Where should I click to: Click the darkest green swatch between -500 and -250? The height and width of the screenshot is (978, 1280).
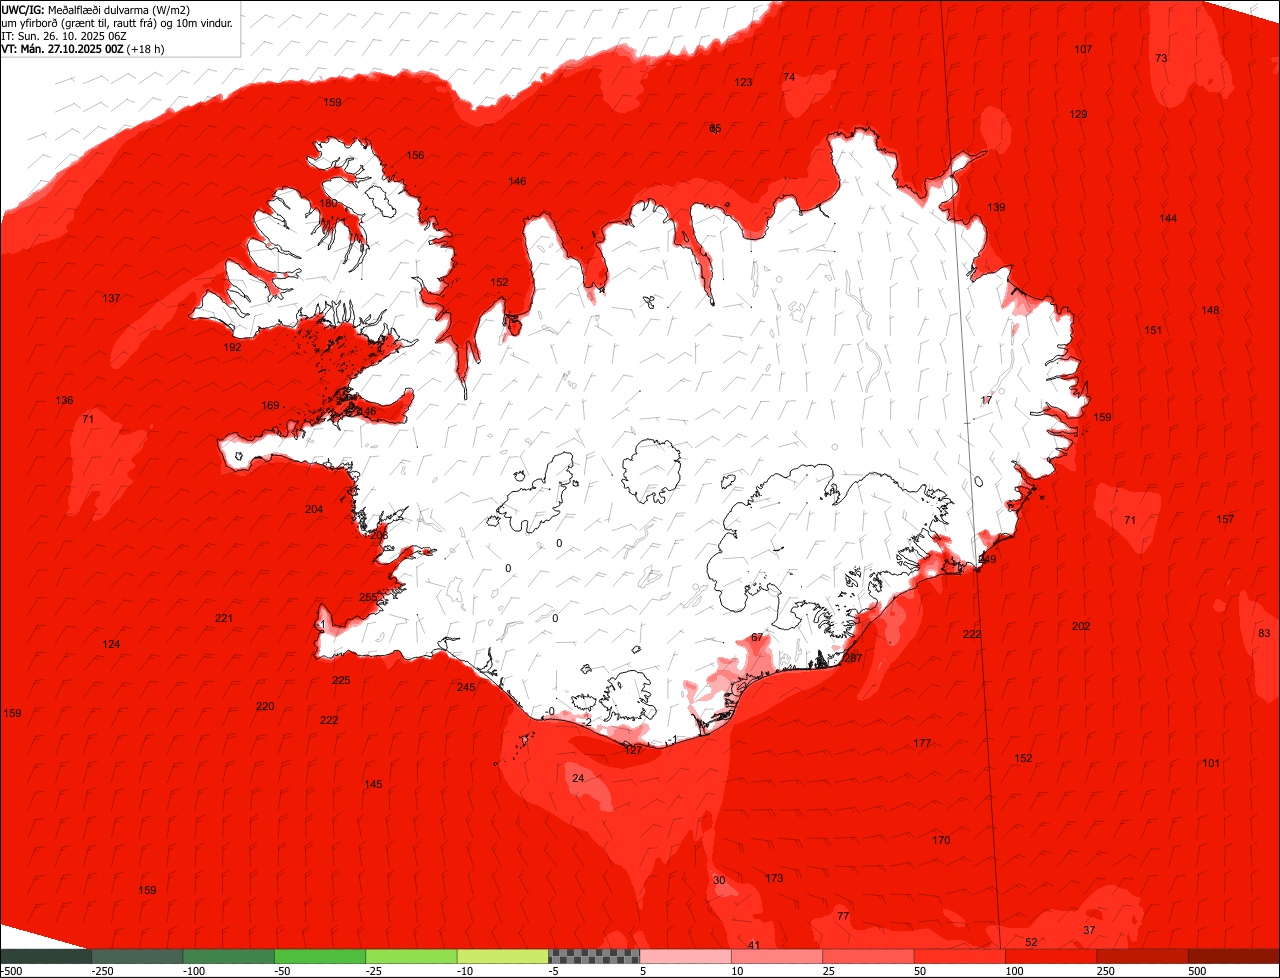tap(46, 956)
